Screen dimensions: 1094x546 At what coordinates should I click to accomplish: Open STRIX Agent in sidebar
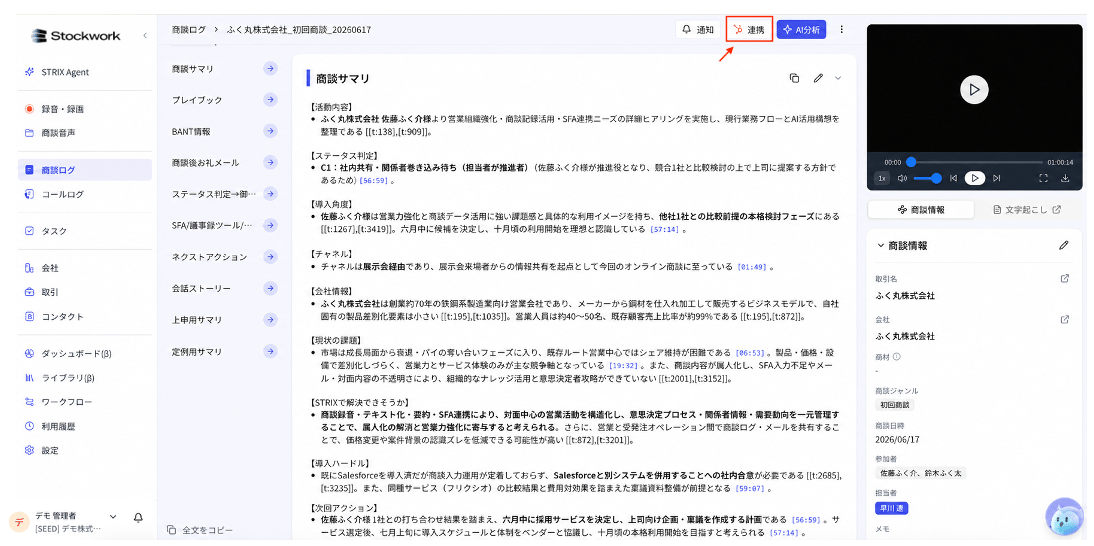(84, 72)
